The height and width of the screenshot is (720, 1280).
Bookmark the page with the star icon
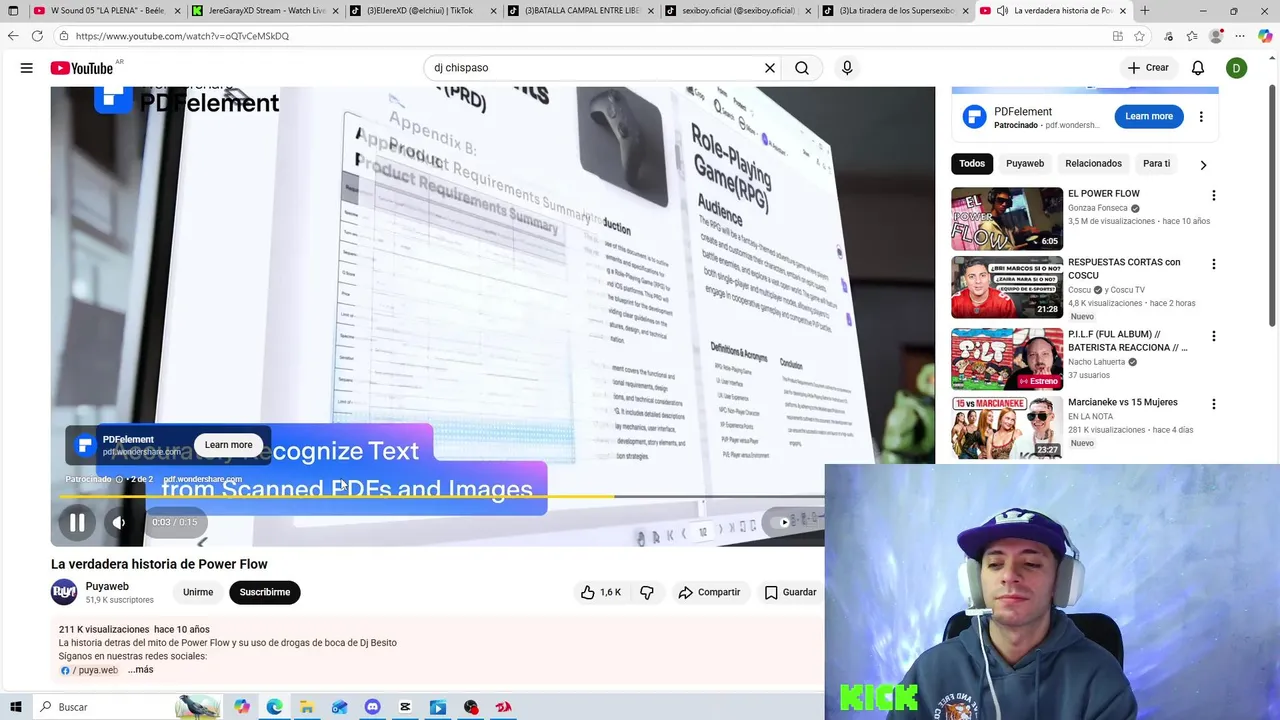1139,36
